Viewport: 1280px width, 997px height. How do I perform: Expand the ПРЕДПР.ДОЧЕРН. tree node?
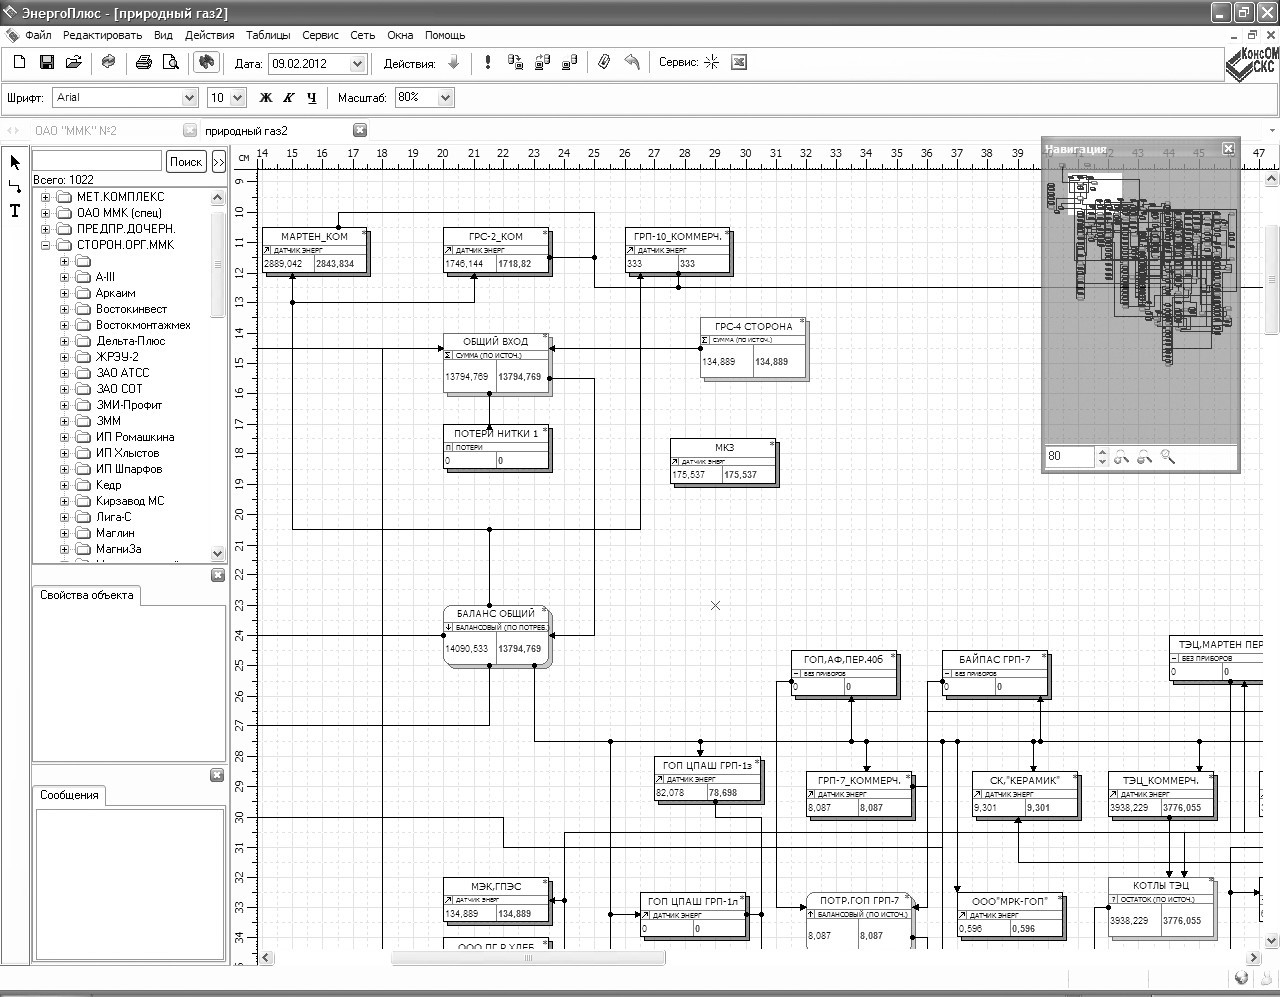coord(45,229)
